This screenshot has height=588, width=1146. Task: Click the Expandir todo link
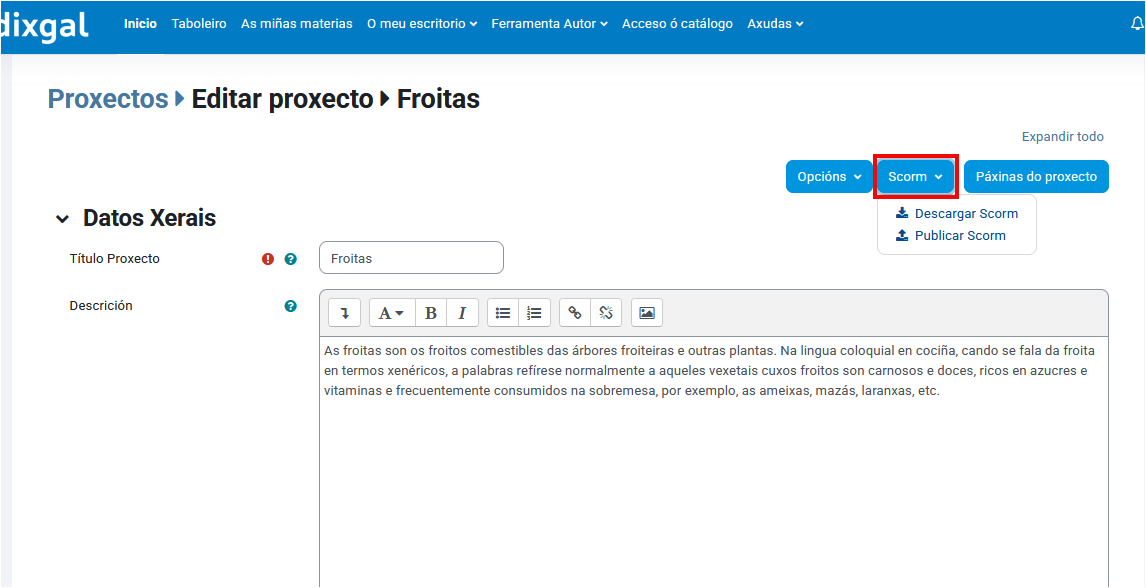click(1062, 137)
